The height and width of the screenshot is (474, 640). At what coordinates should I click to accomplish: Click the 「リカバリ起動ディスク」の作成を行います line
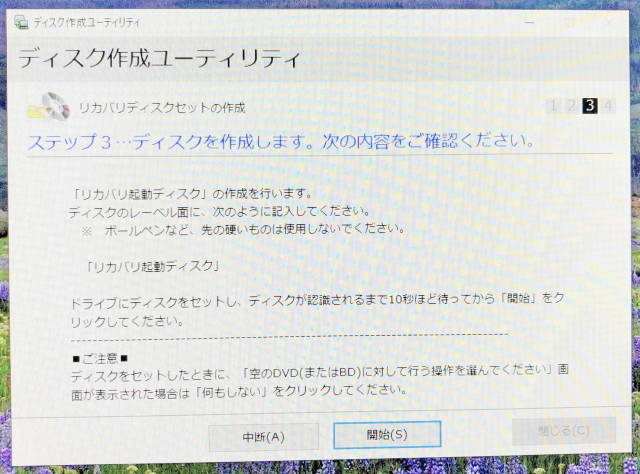178,194
